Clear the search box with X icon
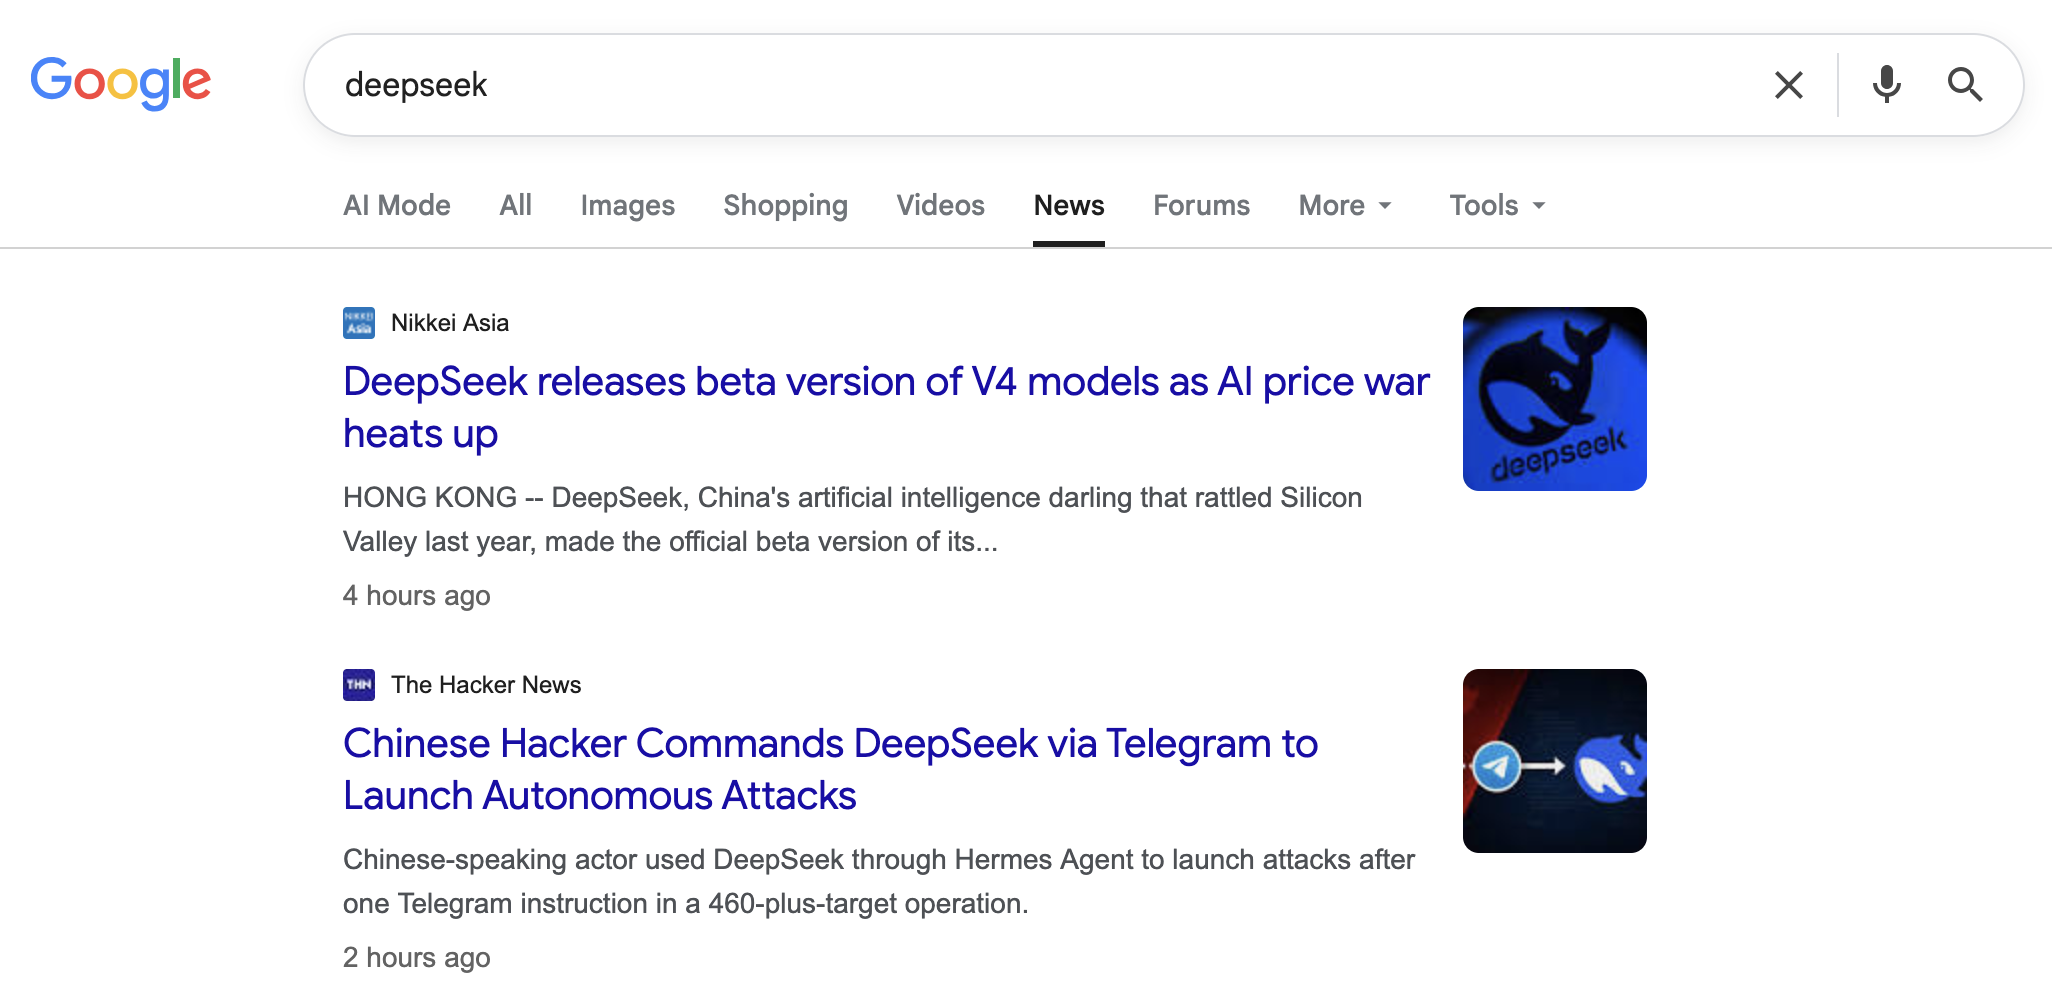The image size is (2052, 996). click(x=1789, y=85)
